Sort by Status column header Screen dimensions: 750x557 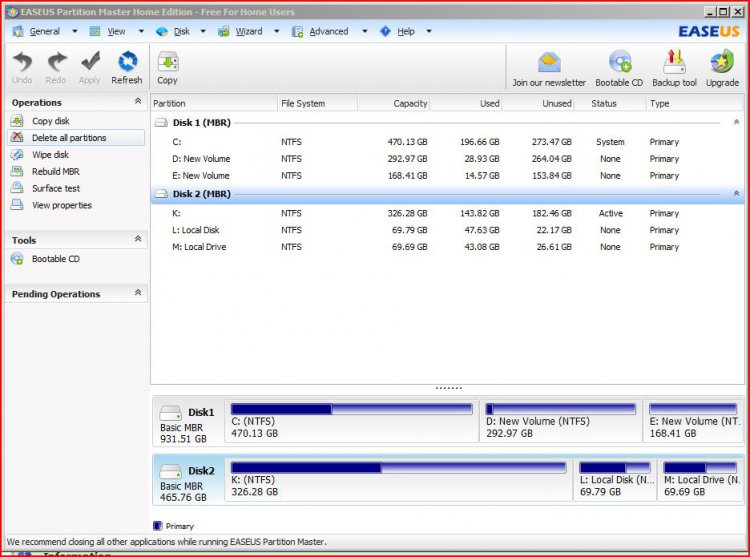click(x=610, y=103)
